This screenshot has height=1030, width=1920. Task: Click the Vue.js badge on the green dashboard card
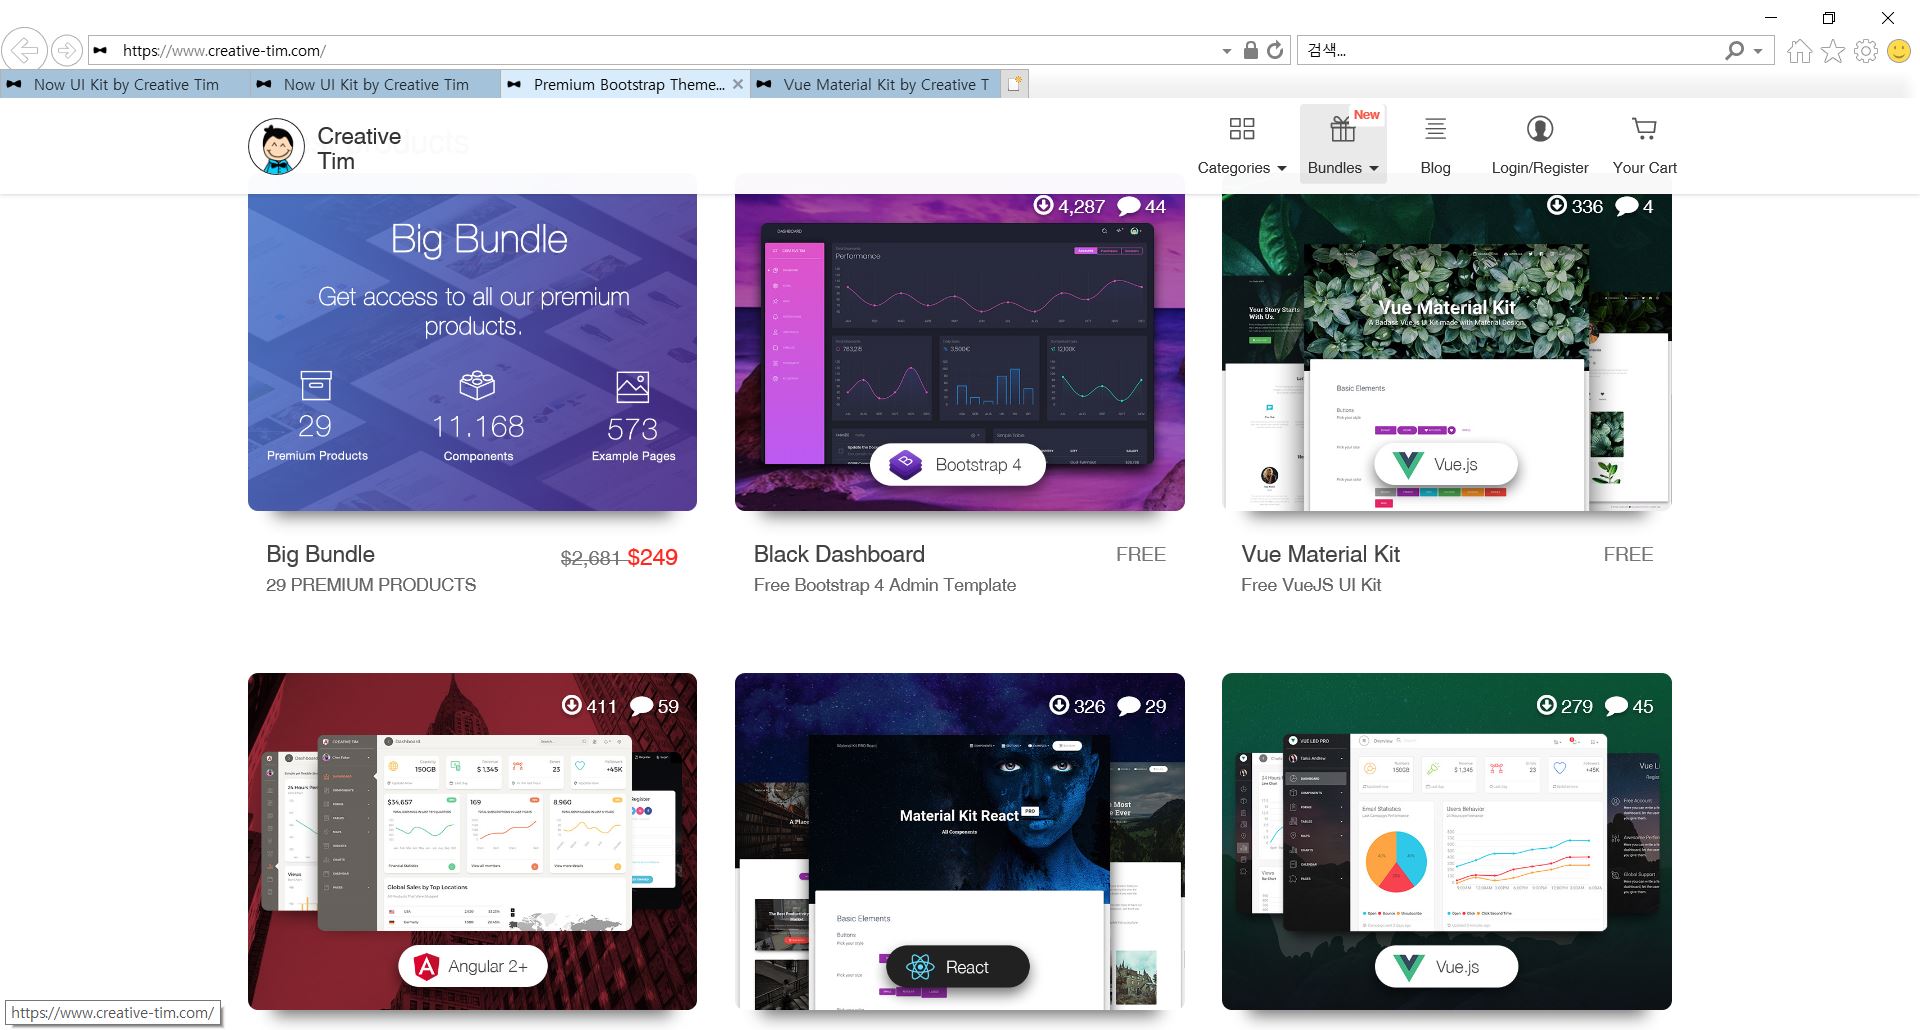[1446, 966]
